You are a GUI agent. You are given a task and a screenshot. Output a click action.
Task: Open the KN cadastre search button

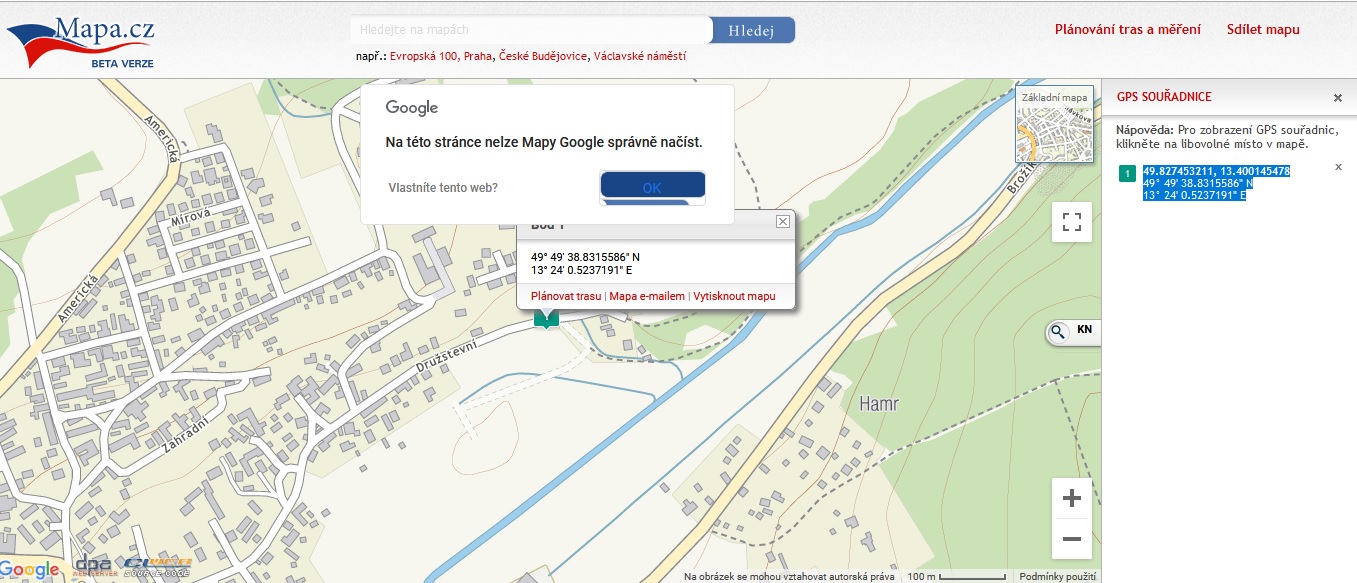[1072, 333]
